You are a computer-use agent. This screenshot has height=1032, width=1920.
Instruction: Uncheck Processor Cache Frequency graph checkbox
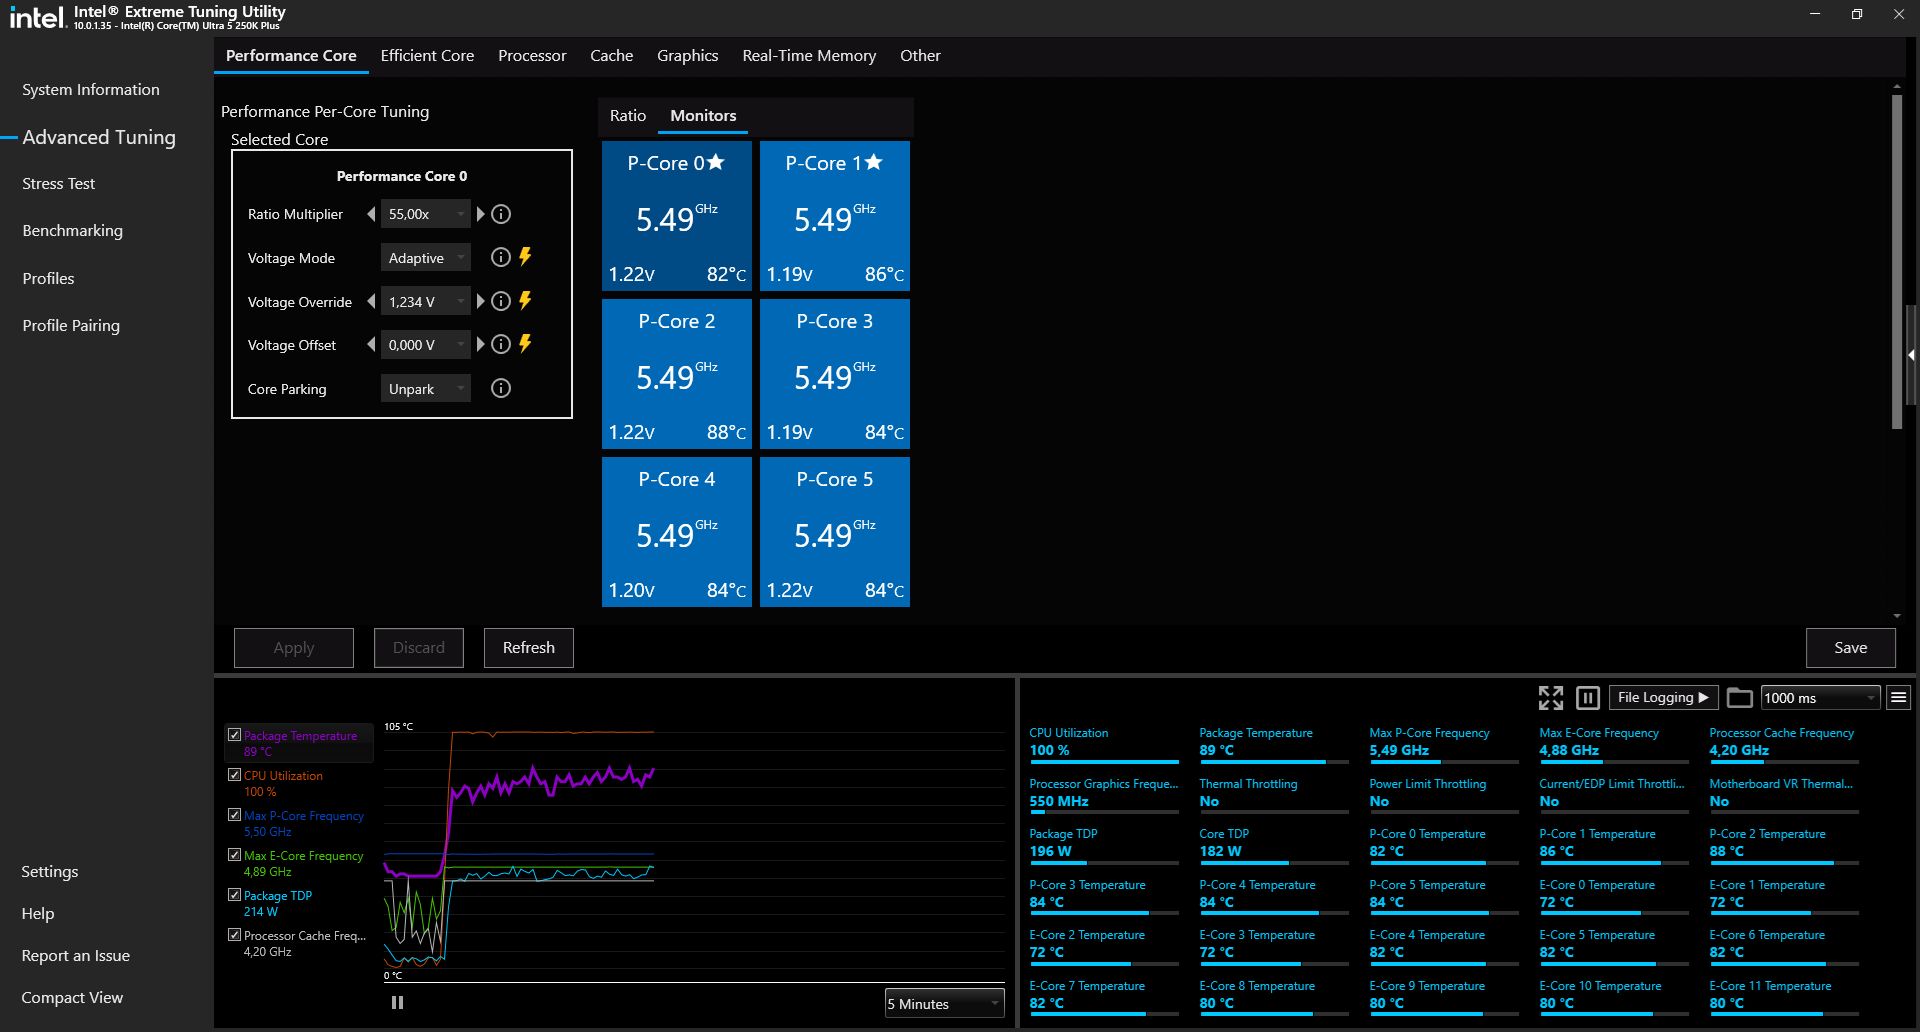point(234,934)
